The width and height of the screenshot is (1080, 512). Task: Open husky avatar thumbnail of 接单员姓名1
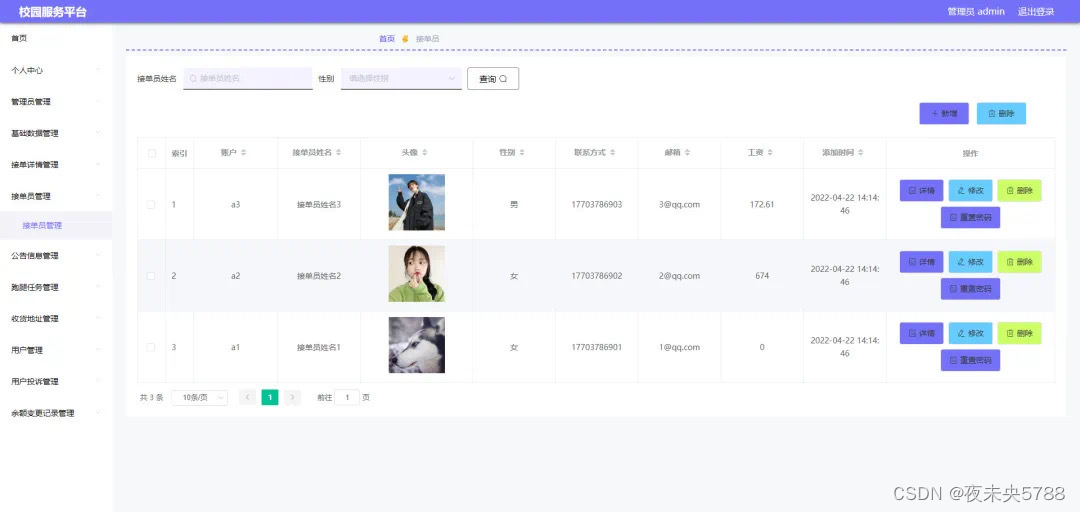tap(417, 345)
